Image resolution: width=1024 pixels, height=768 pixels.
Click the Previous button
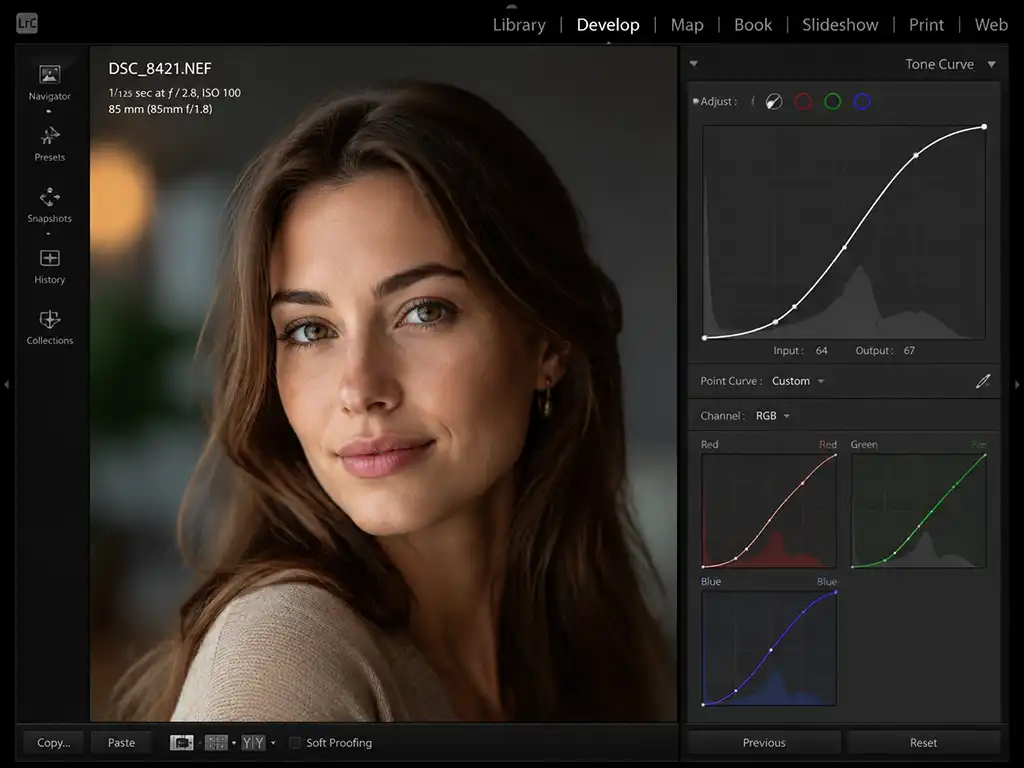pyautogui.click(x=764, y=743)
